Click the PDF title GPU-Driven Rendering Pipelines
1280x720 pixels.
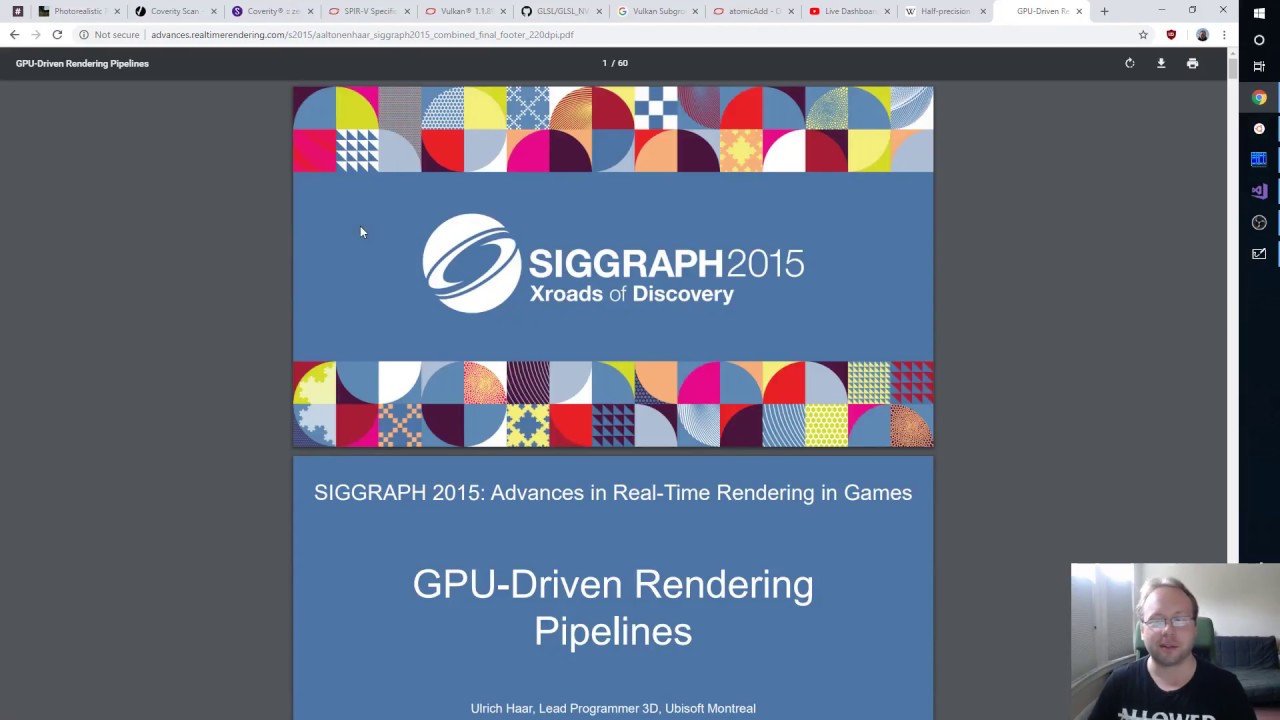tap(82, 63)
